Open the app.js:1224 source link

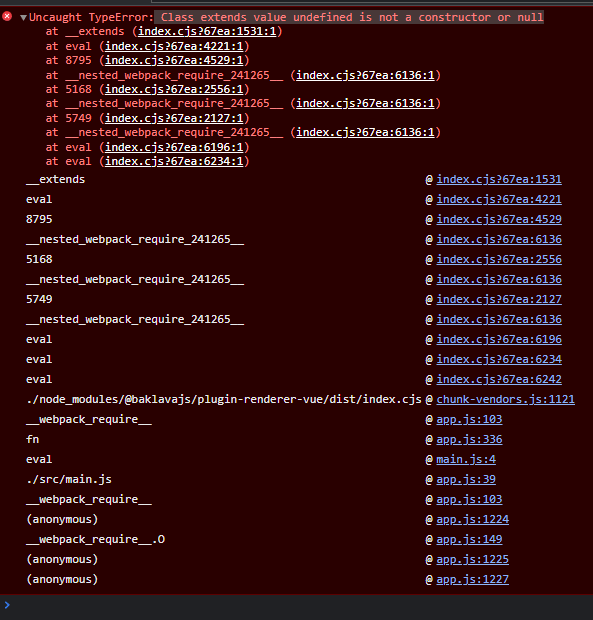[472, 519]
